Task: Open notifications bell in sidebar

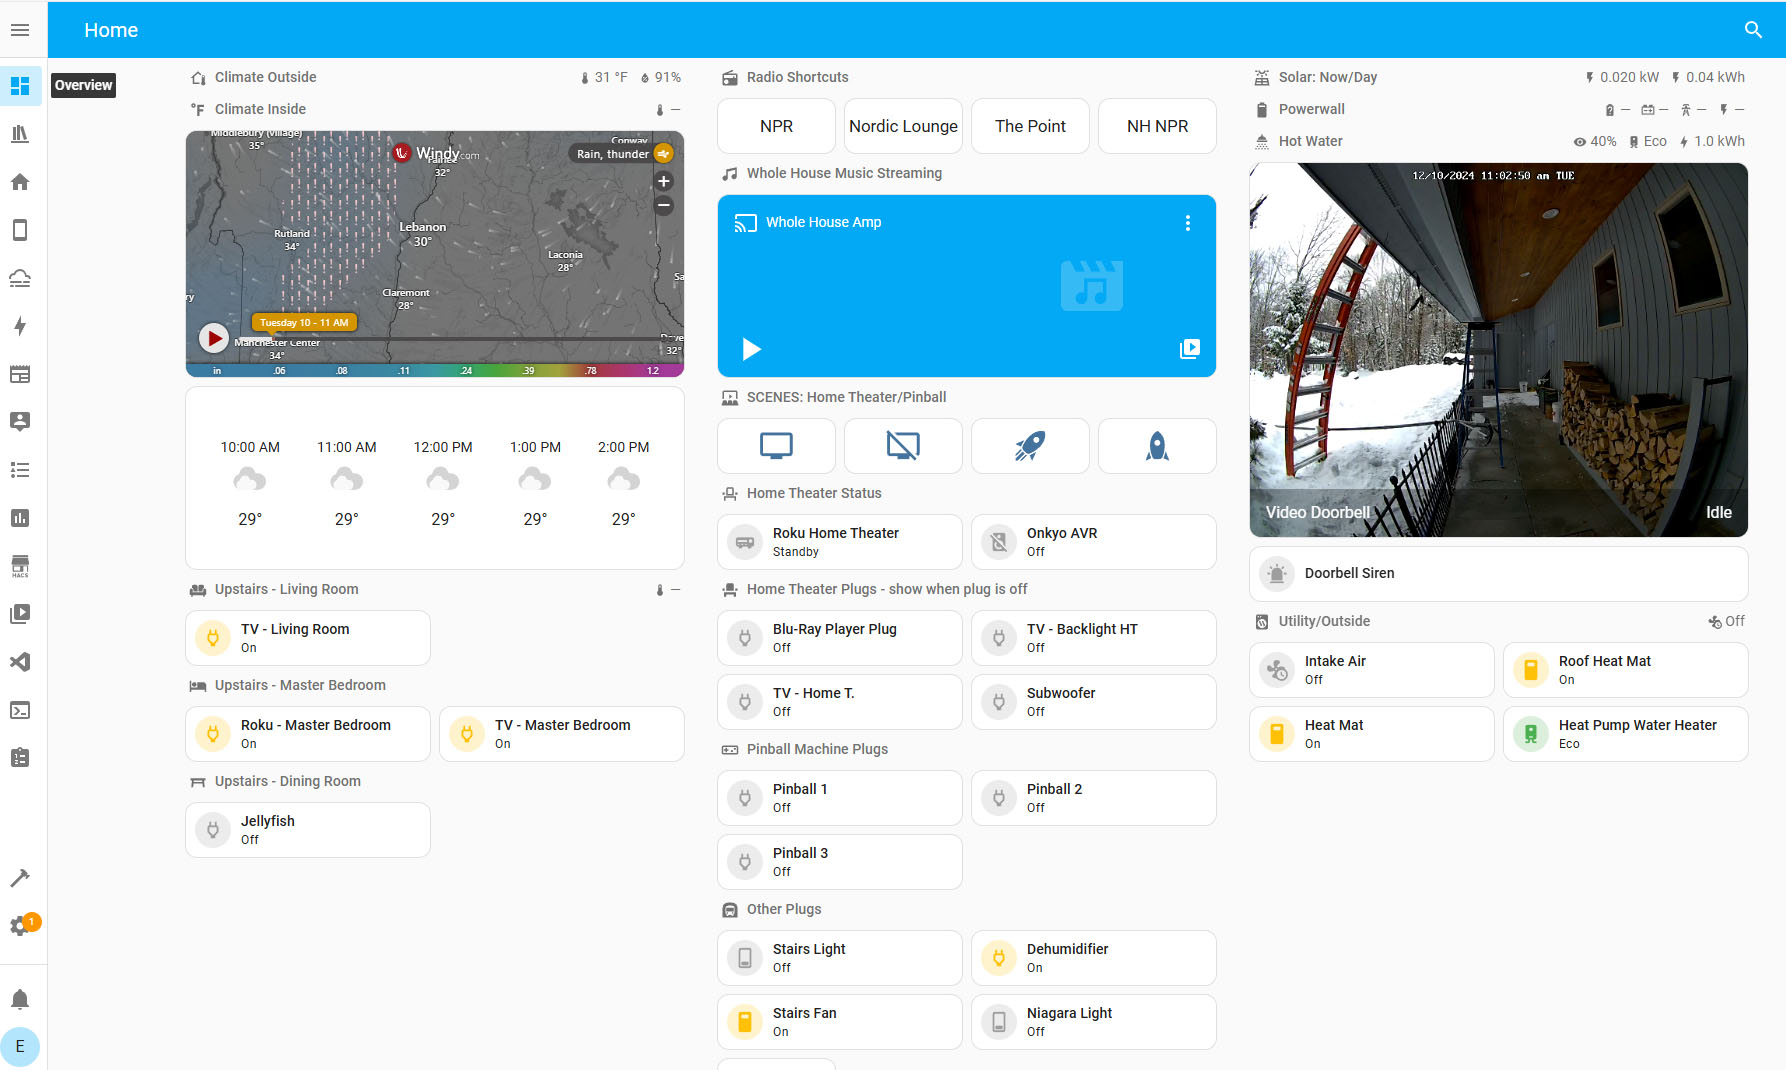Action: 20,999
